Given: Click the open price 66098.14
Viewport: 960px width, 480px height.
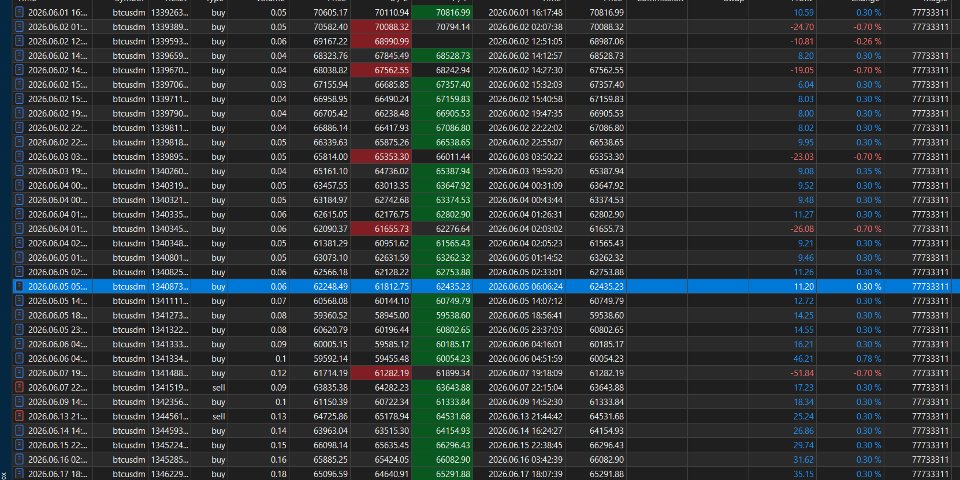Looking at the screenshot, I should pos(331,444).
